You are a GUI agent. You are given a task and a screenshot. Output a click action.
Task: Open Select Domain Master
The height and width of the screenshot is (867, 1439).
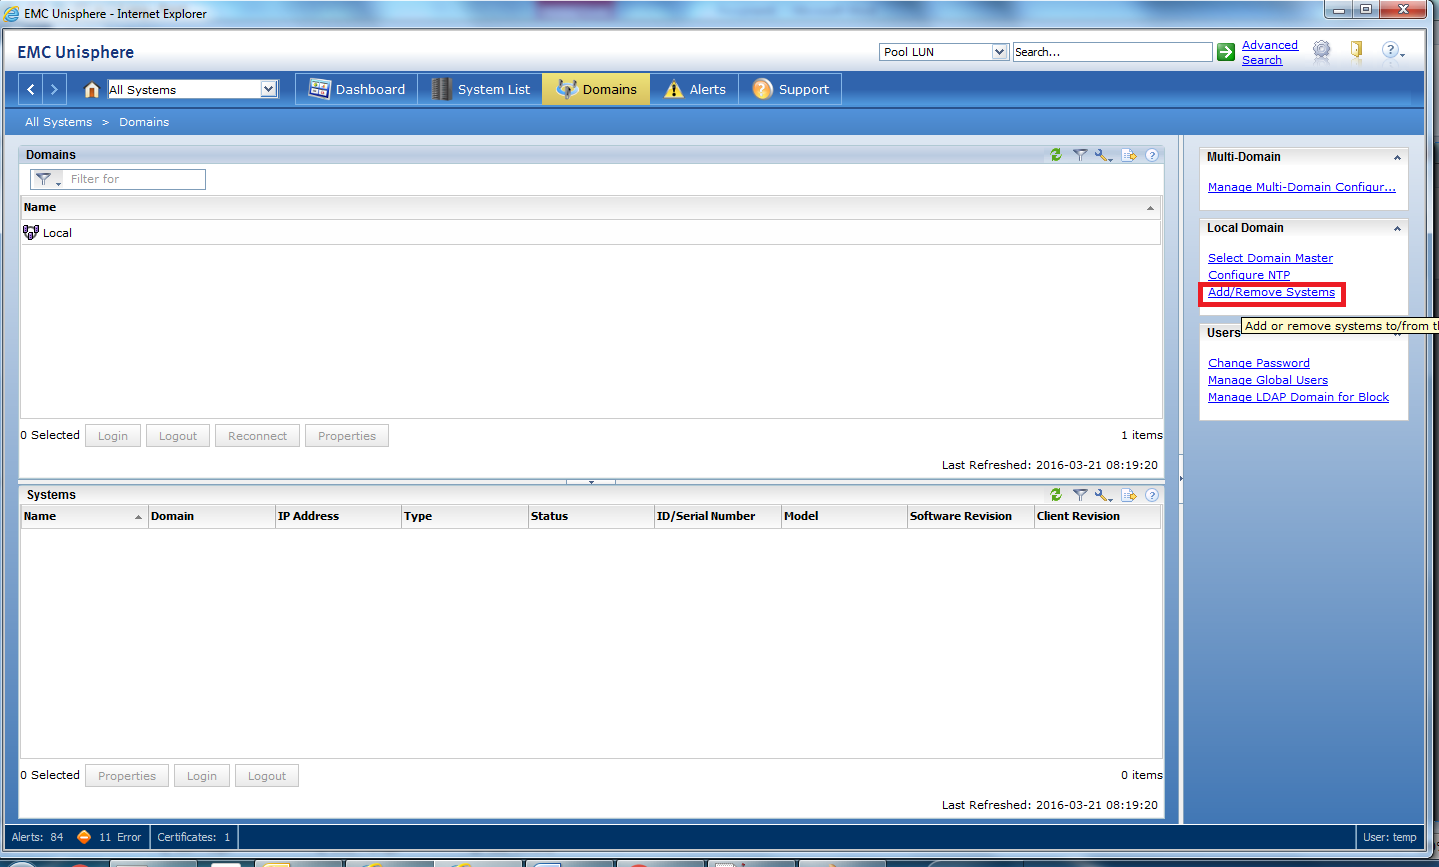[x=1270, y=258]
